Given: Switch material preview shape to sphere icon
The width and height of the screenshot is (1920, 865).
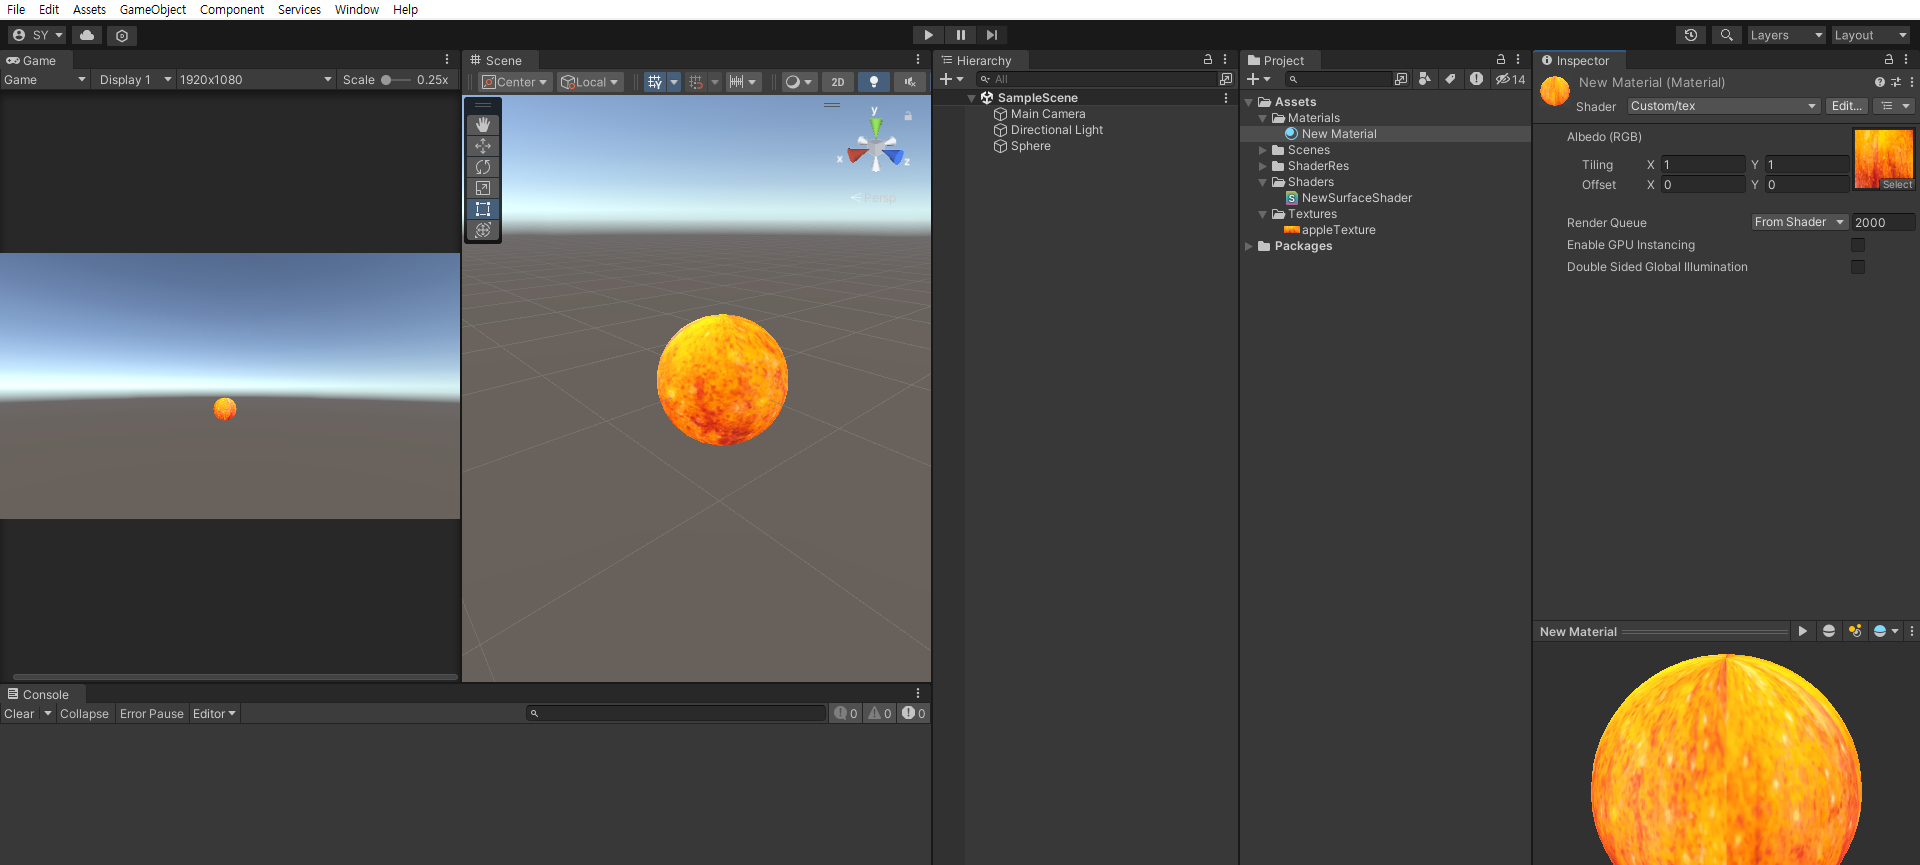Looking at the screenshot, I should tap(1829, 631).
